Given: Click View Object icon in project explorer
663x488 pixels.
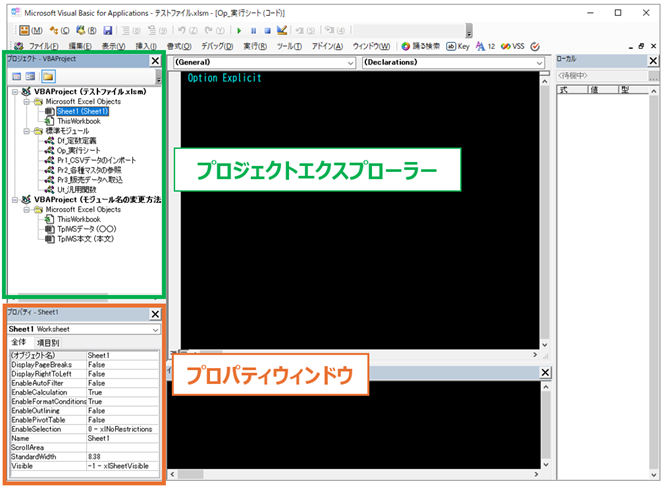Looking at the screenshot, I should point(30,77).
